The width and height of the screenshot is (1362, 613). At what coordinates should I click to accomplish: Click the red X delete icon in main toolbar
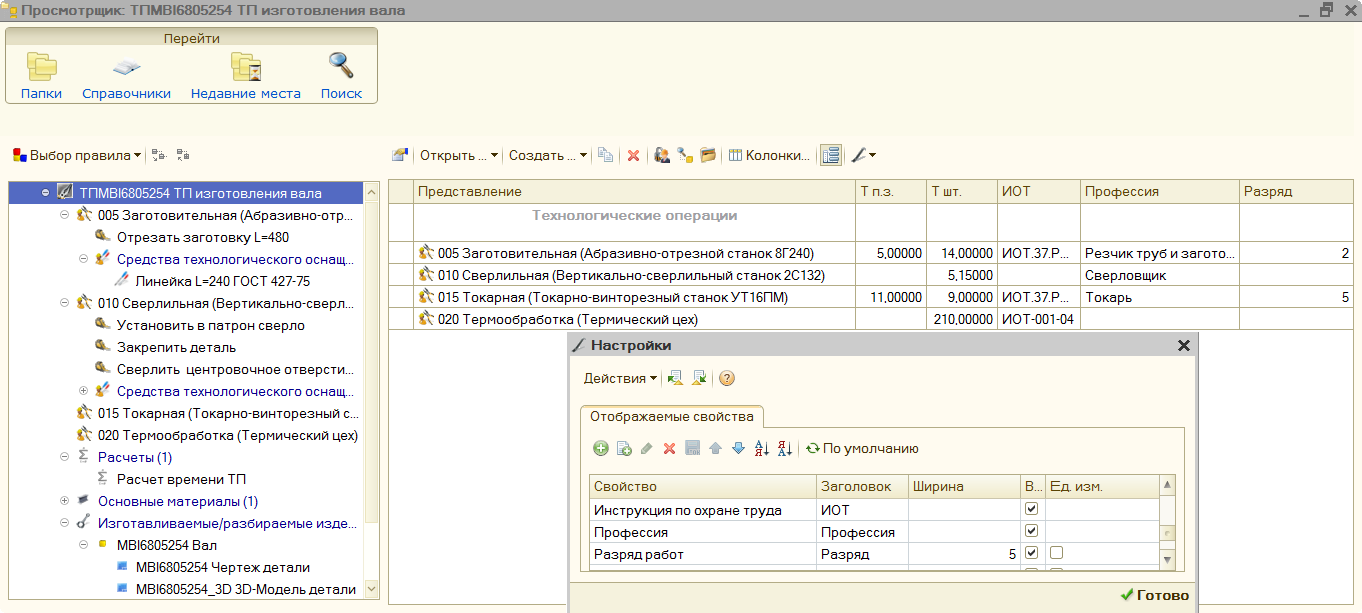(x=633, y=155)
